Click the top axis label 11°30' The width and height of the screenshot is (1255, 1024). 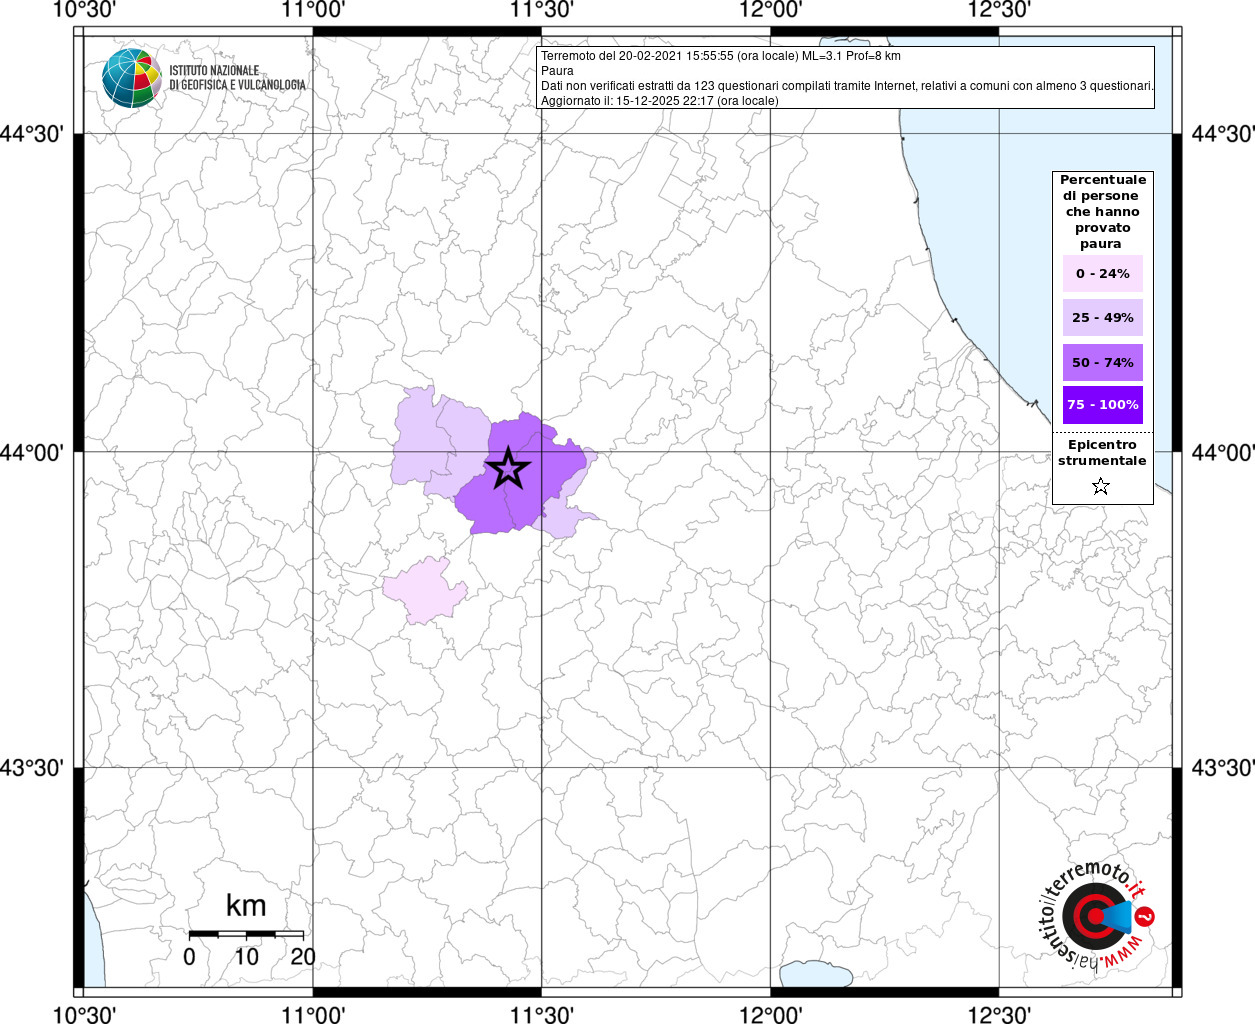[541, 10]
